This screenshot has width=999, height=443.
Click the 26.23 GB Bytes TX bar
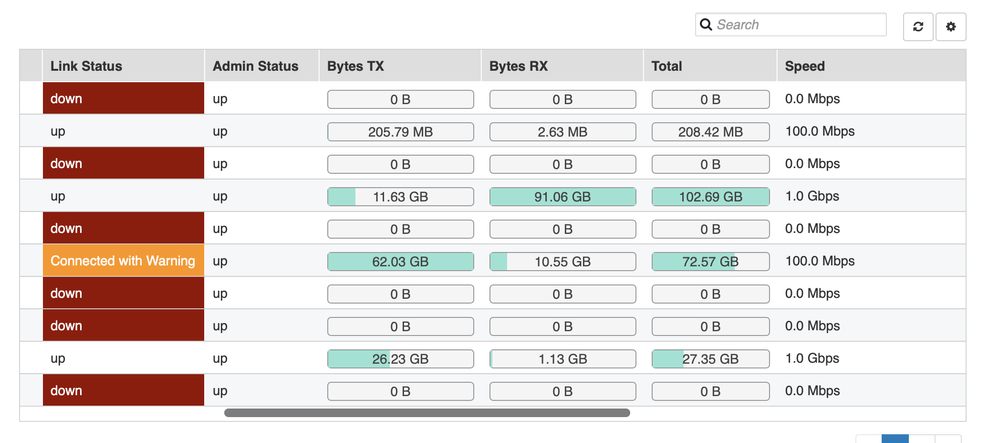coord(400,359)
